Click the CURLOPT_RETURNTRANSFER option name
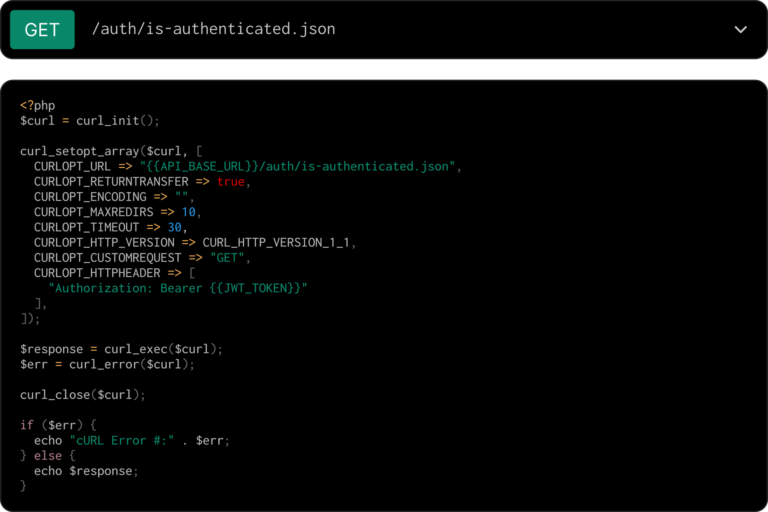This screenshot has height=512, width=768. click(111, 182)
